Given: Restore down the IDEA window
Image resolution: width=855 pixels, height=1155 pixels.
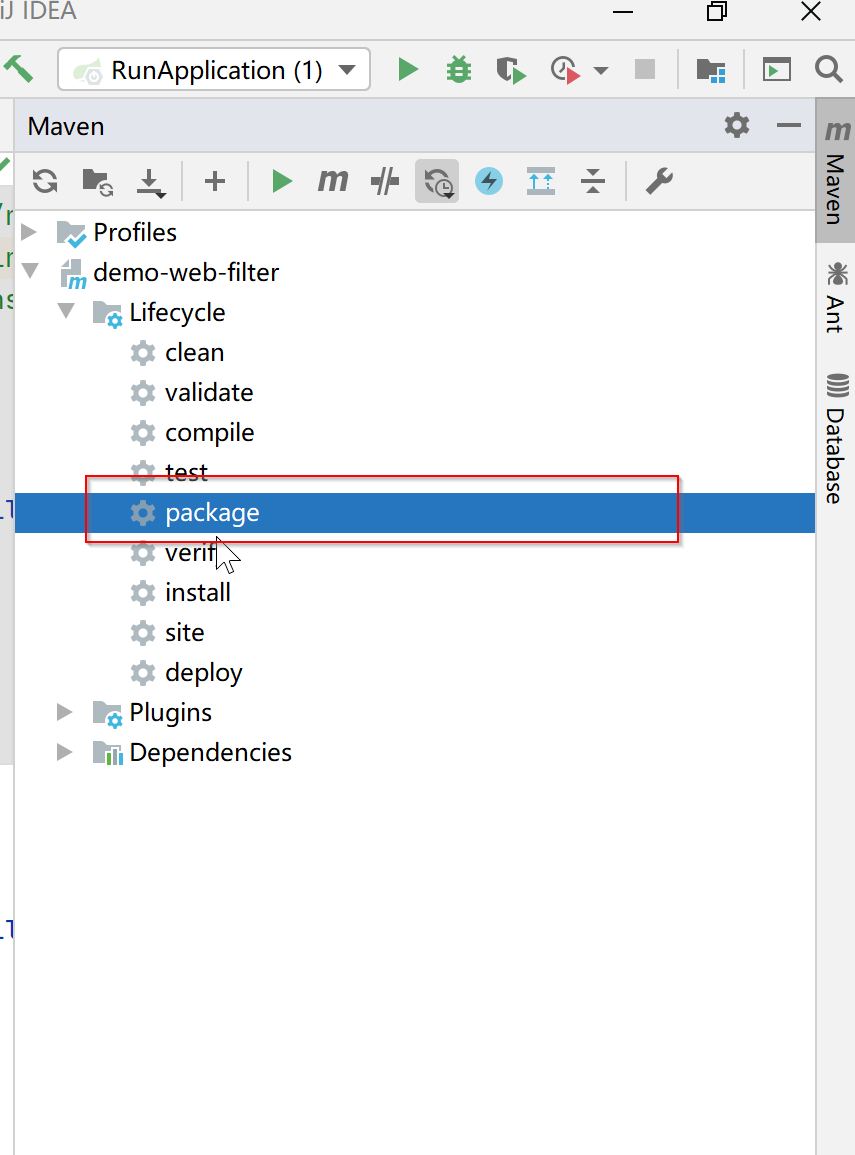Looking at the screenshot, I should (717, 12).
